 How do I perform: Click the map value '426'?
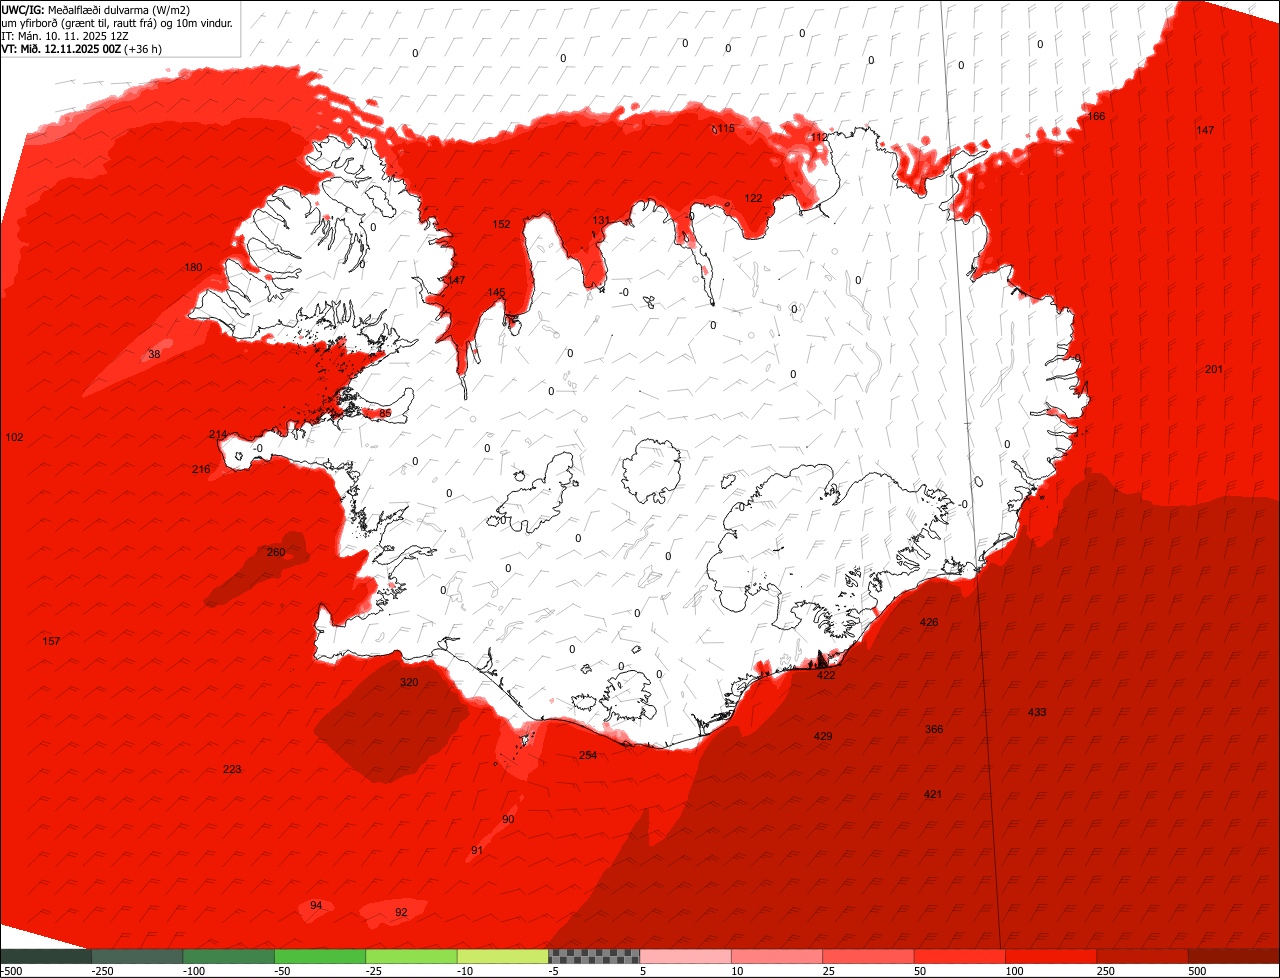tap(929, 622)
